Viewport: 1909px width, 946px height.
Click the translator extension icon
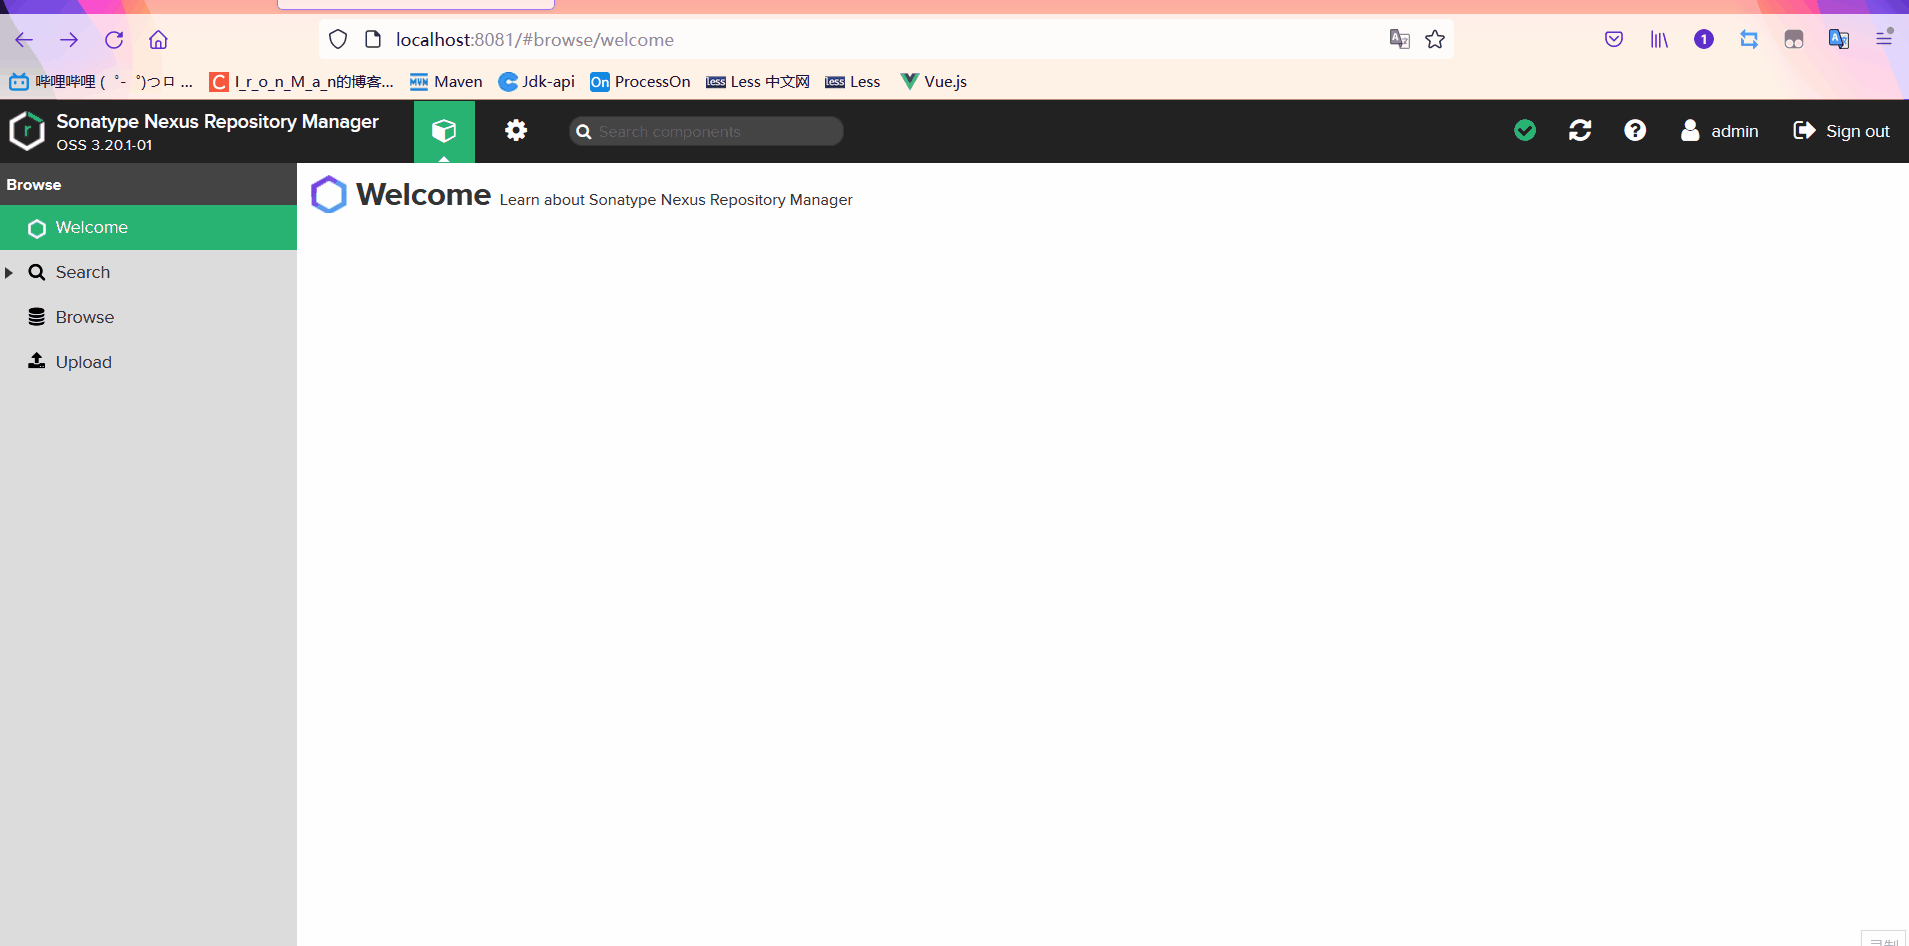(1839, 39)
